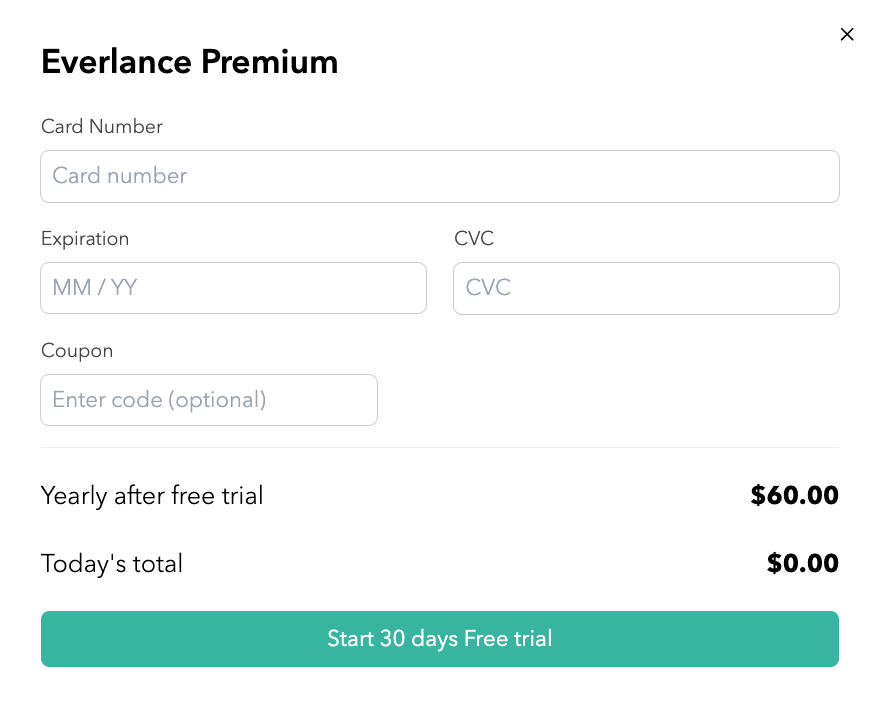Select the CVC security code field

point(646,288)
